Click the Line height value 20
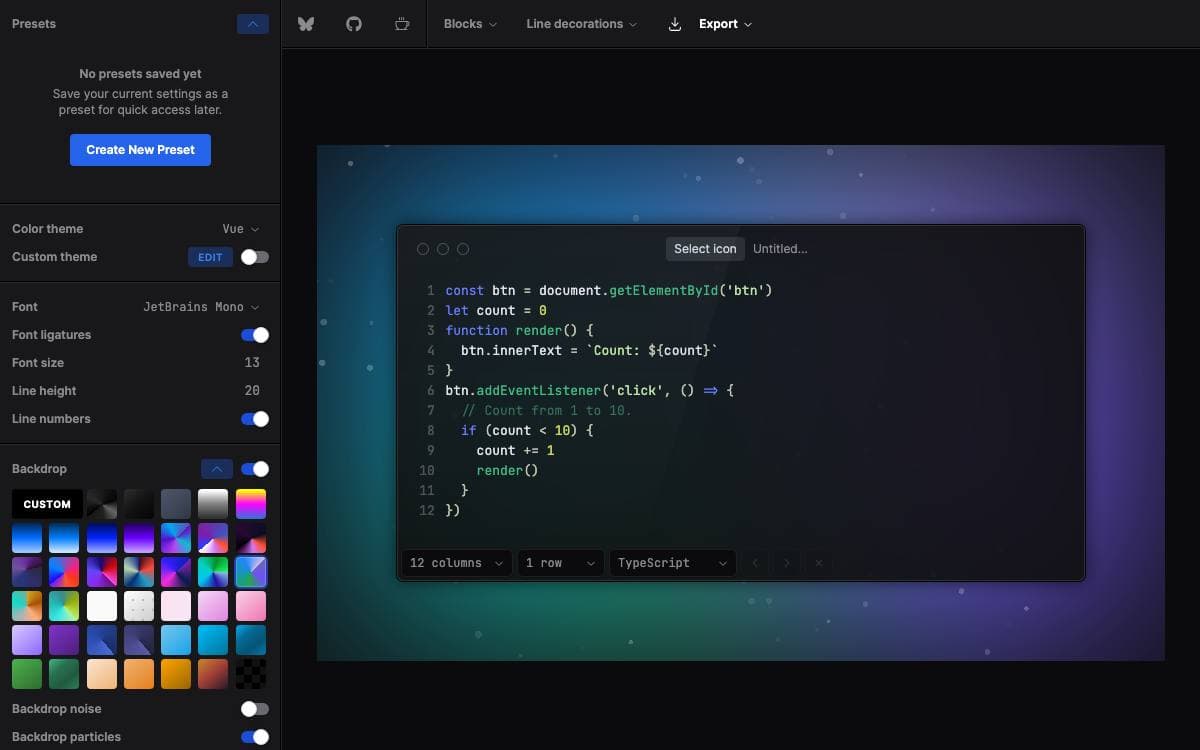The image size is (1200, 750). (252, 391)
